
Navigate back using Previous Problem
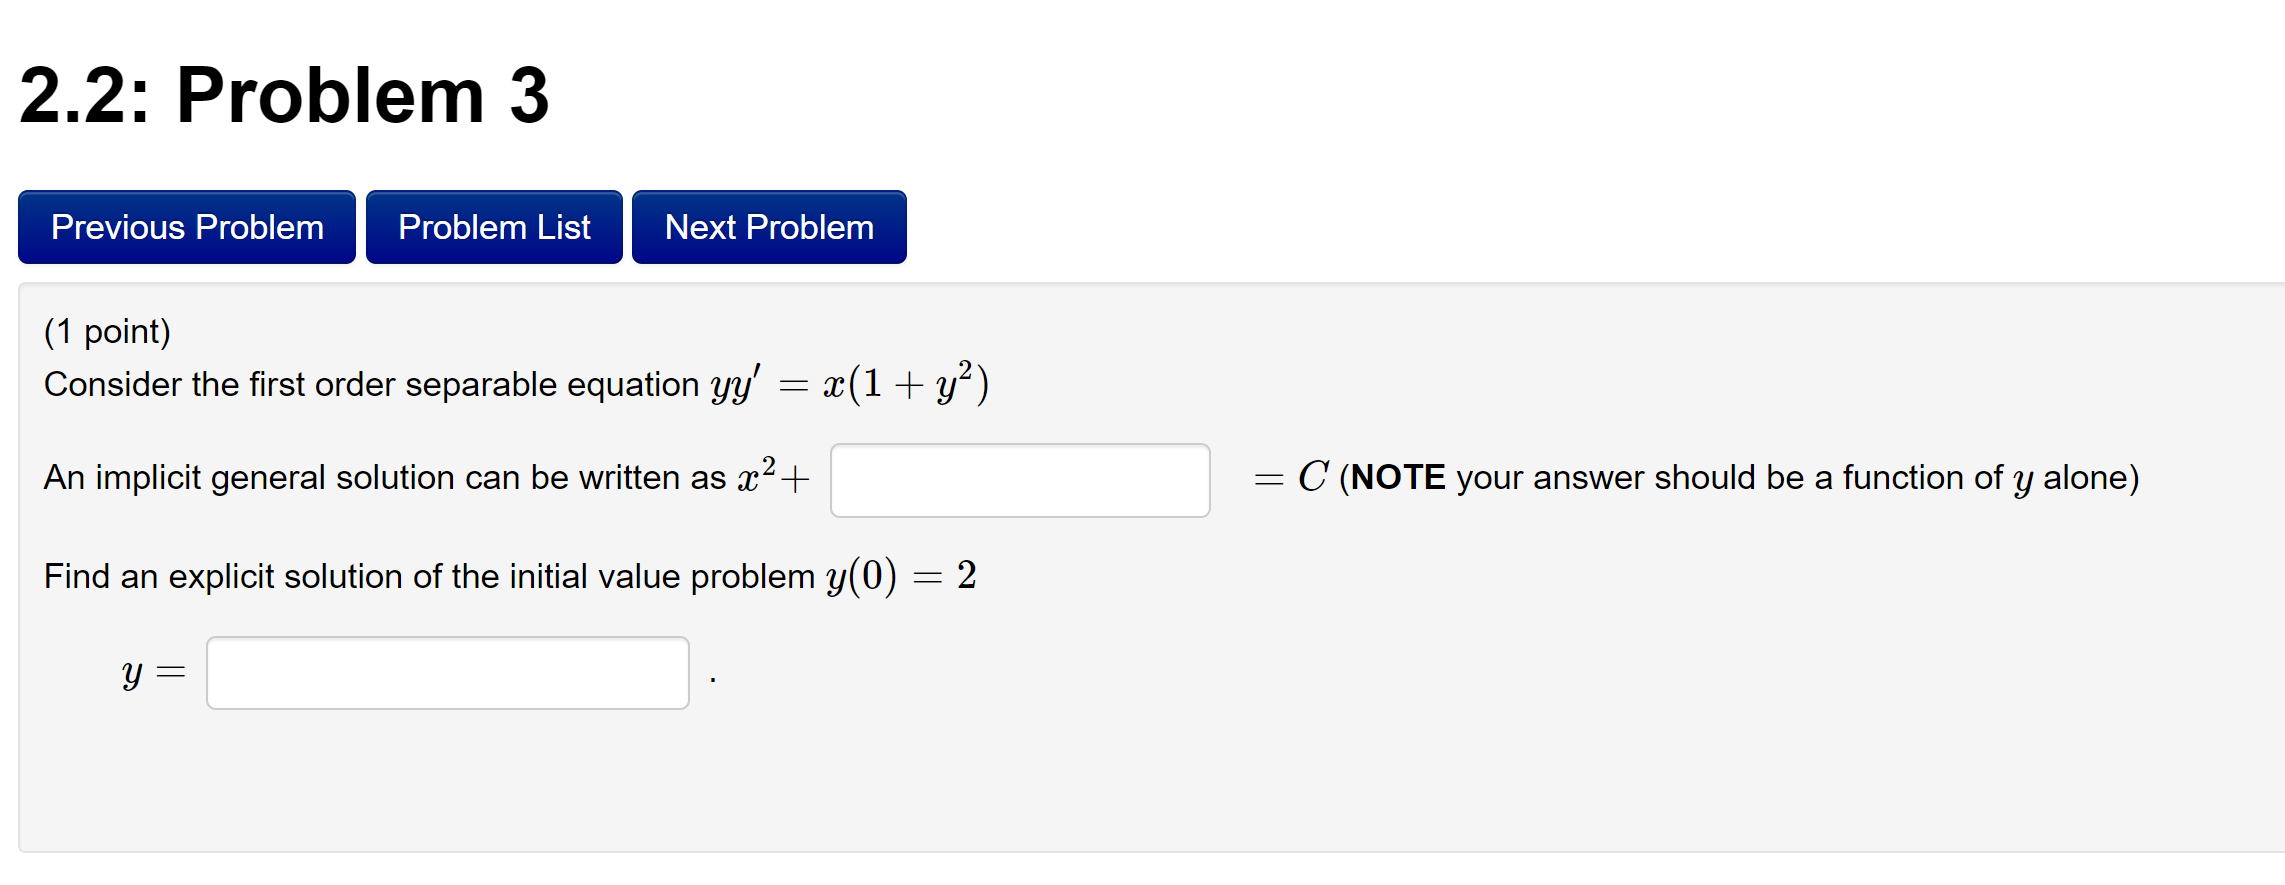tap(185, 226)
